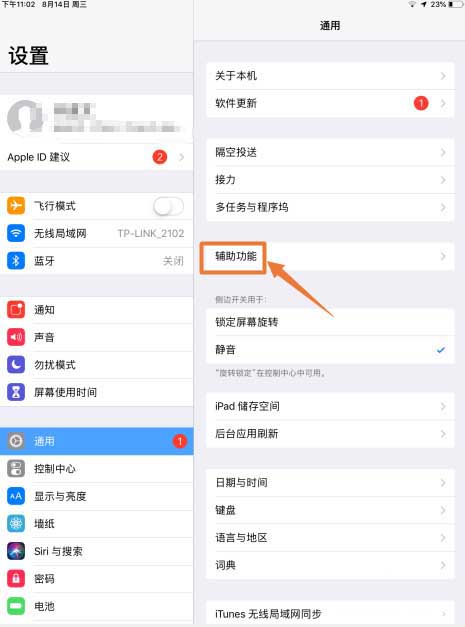Expand the Apple ID 建议 chevron
The width and height of the screenshot is (465, 627).
(182, 157)
